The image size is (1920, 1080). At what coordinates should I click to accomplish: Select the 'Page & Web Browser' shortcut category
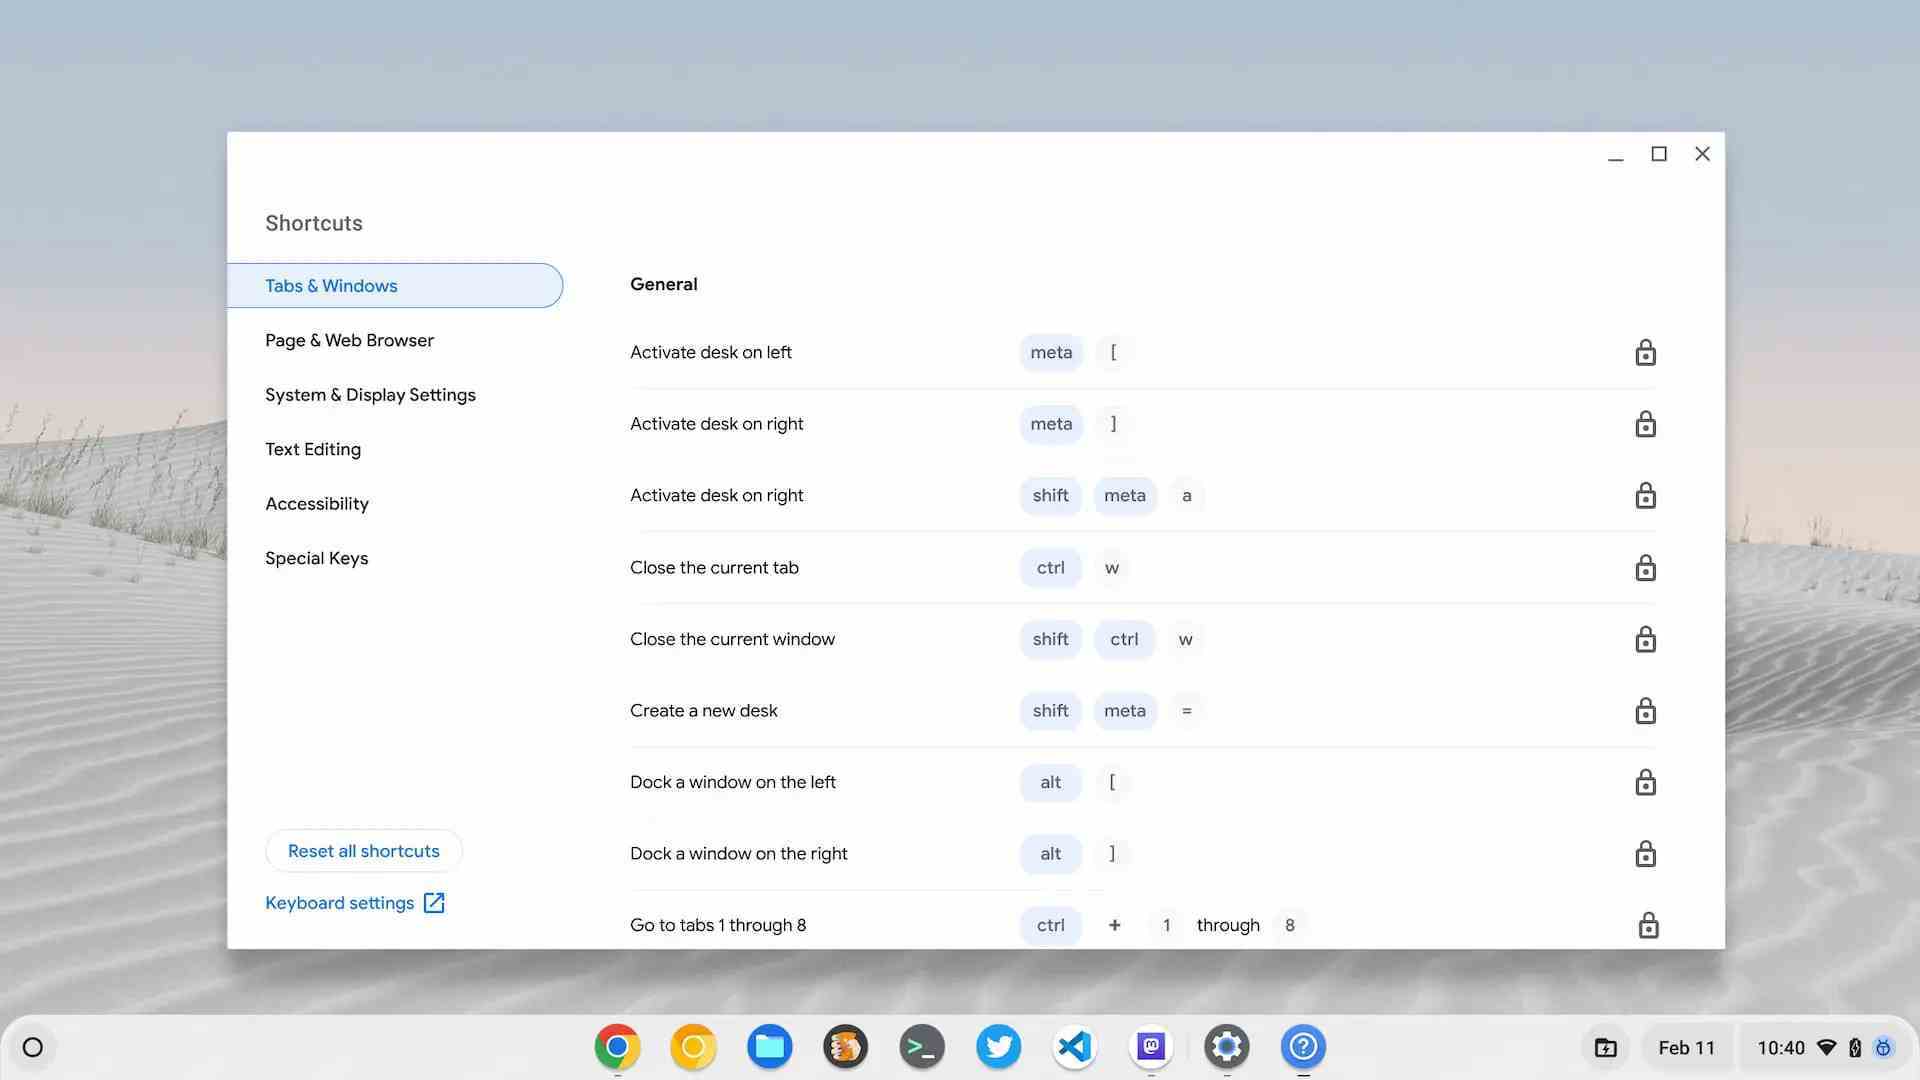click(x=349, y=340)
